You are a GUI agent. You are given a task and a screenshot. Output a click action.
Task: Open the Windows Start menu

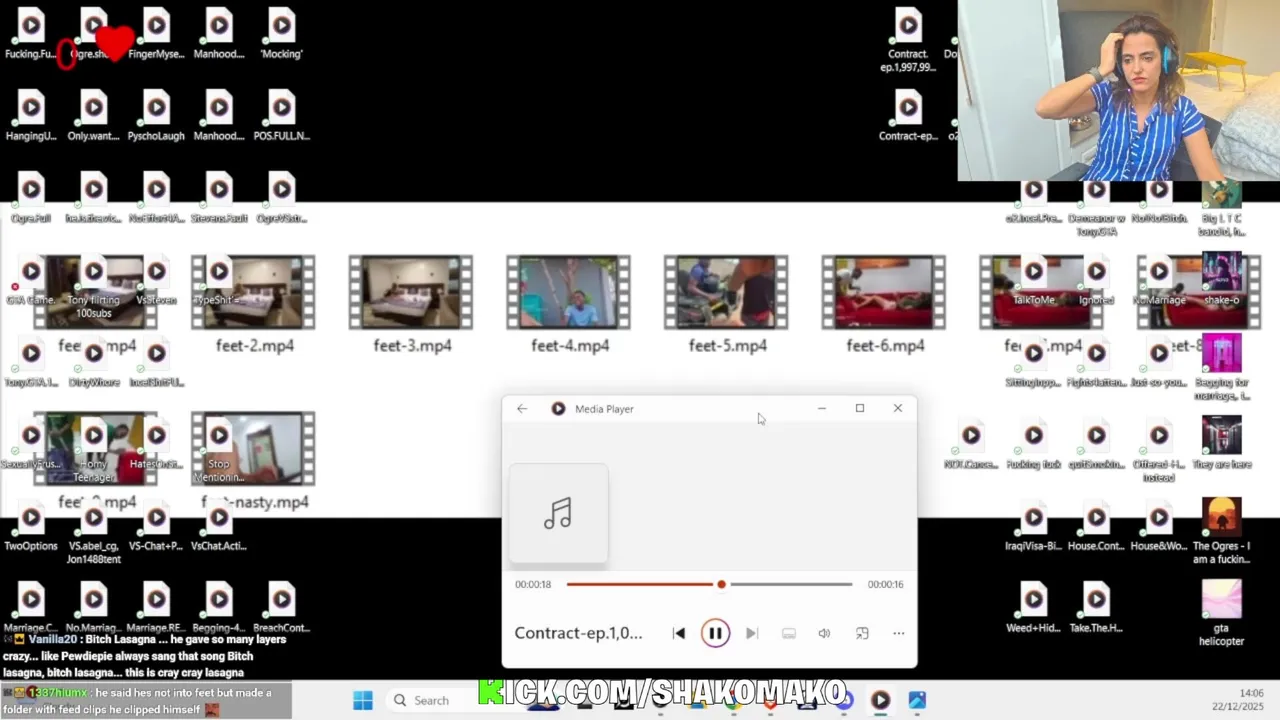[363, 700]
